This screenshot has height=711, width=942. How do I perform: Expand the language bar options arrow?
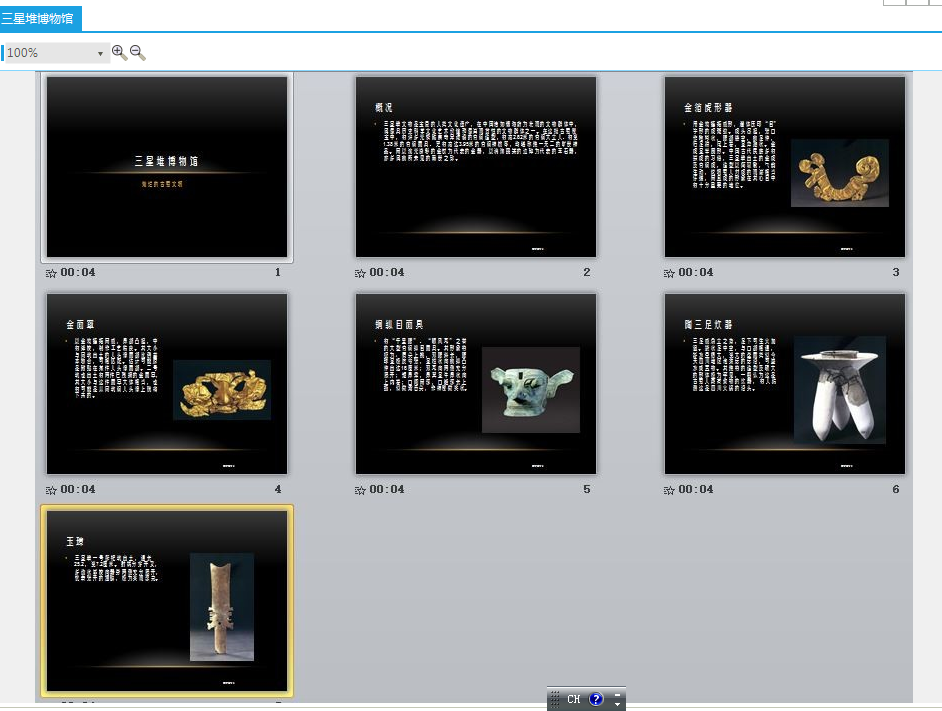click(618, 705)
